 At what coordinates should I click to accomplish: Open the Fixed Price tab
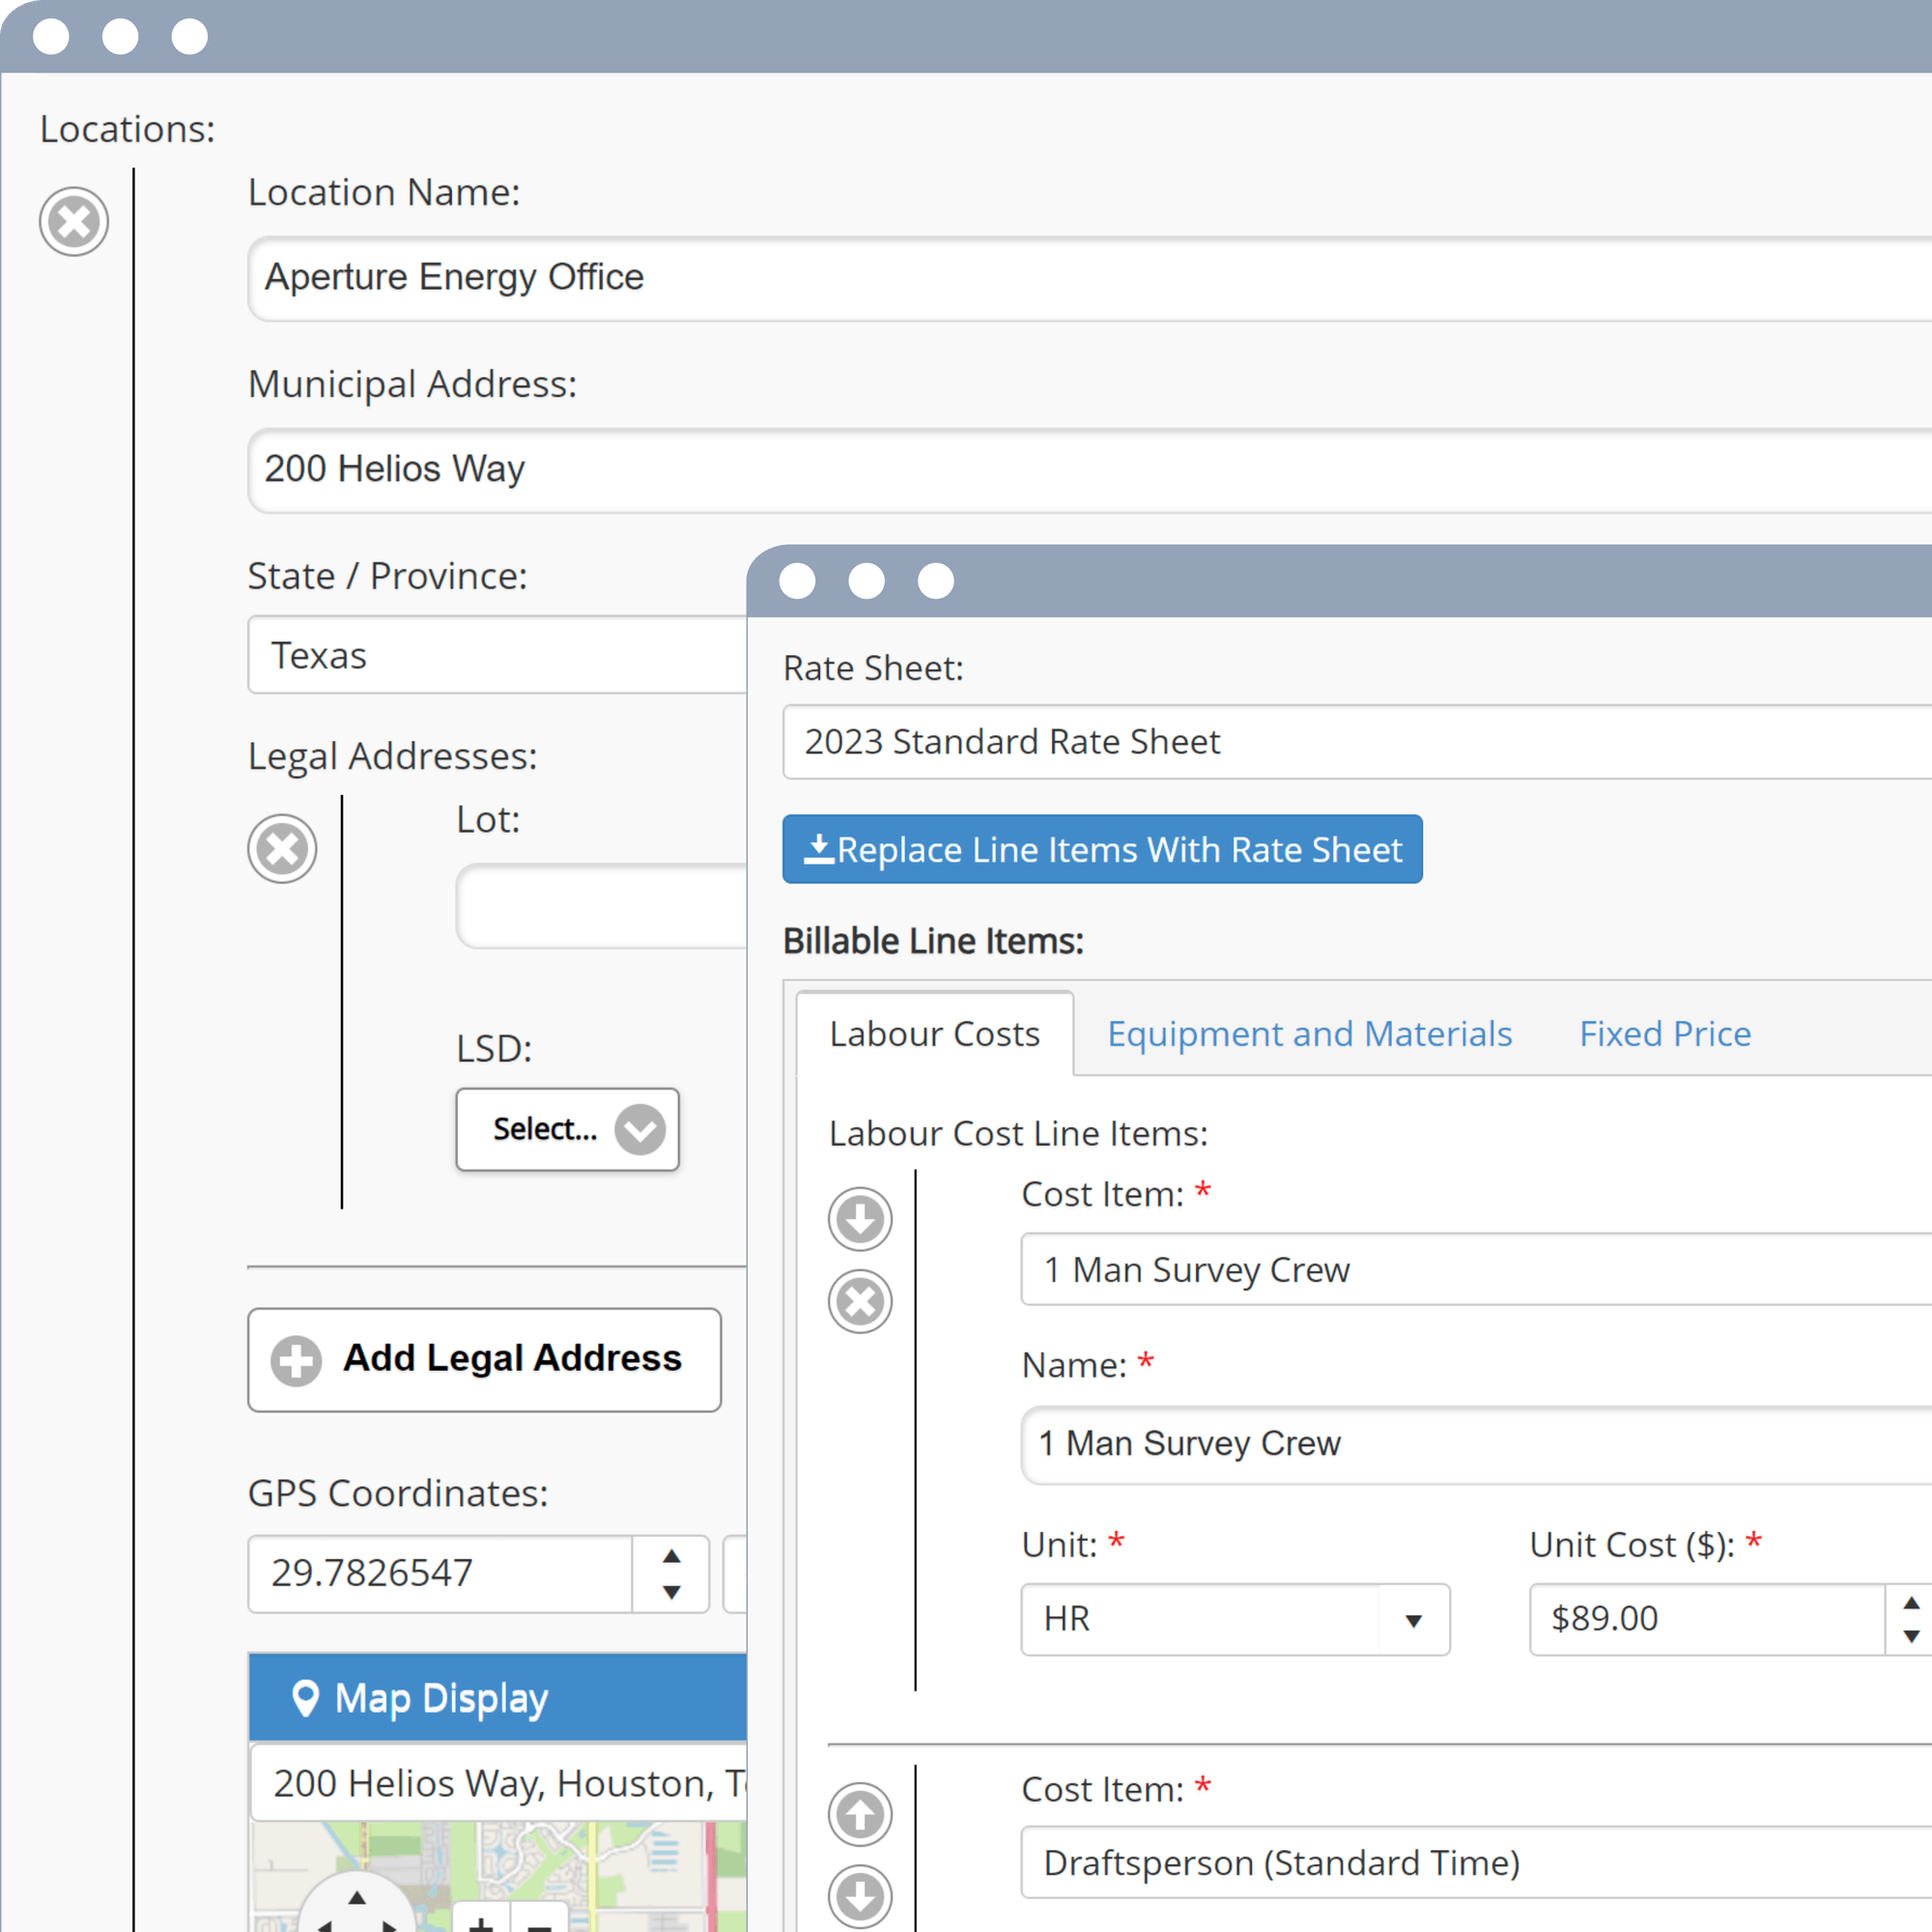point(1664,1033)
